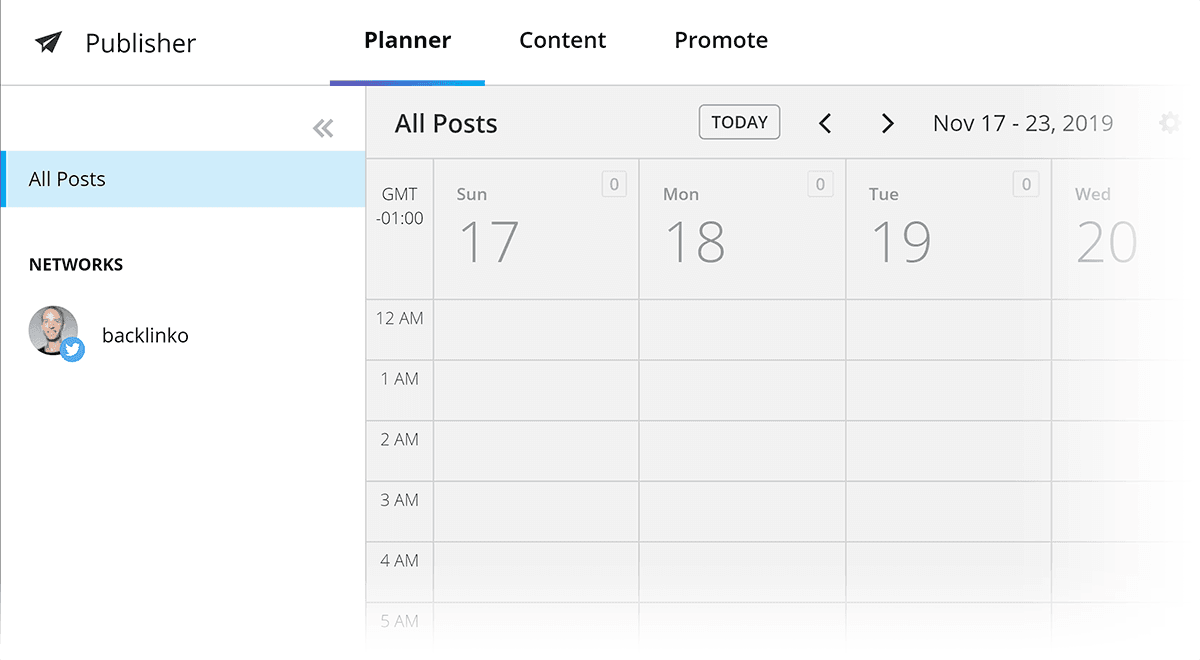Switch to the Content tab

tap(562, 41)
